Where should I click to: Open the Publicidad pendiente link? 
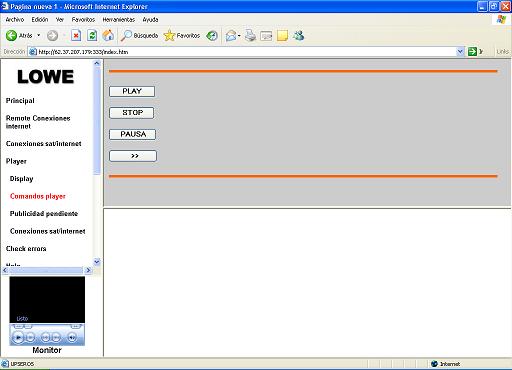pos(44,214)
